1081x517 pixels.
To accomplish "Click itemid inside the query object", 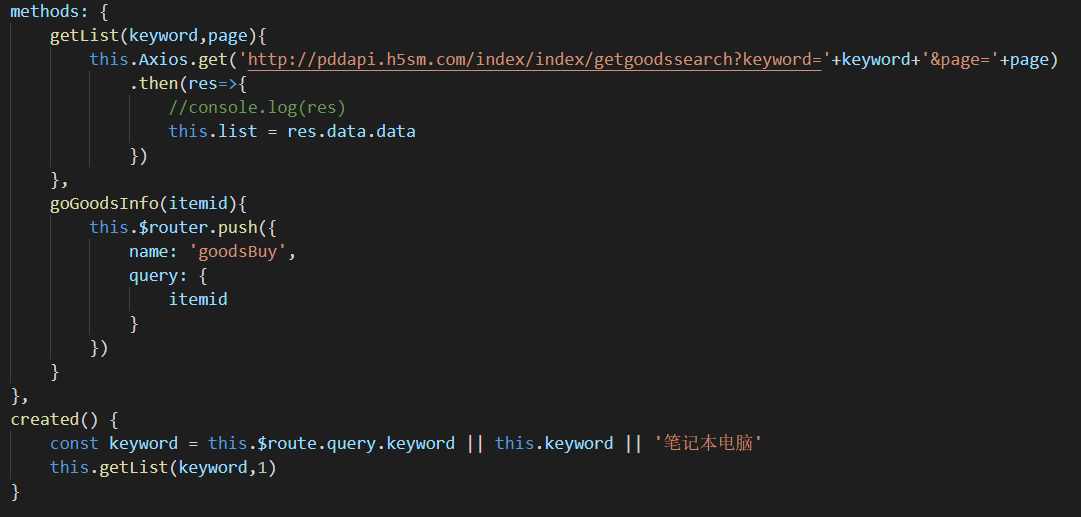I will click(x=198, y=300).
